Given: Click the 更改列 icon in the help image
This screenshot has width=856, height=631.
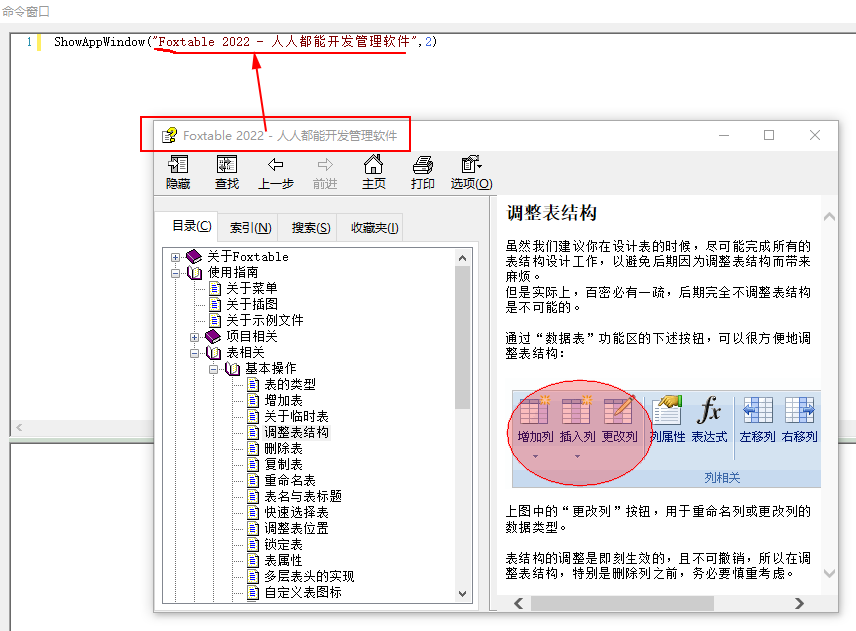Looking at the screenshot, I should tap(619, 410).
